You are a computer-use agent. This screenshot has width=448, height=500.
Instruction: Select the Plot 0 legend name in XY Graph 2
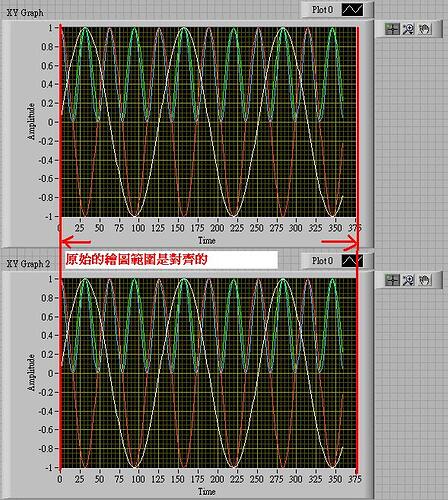coord(322,261)
